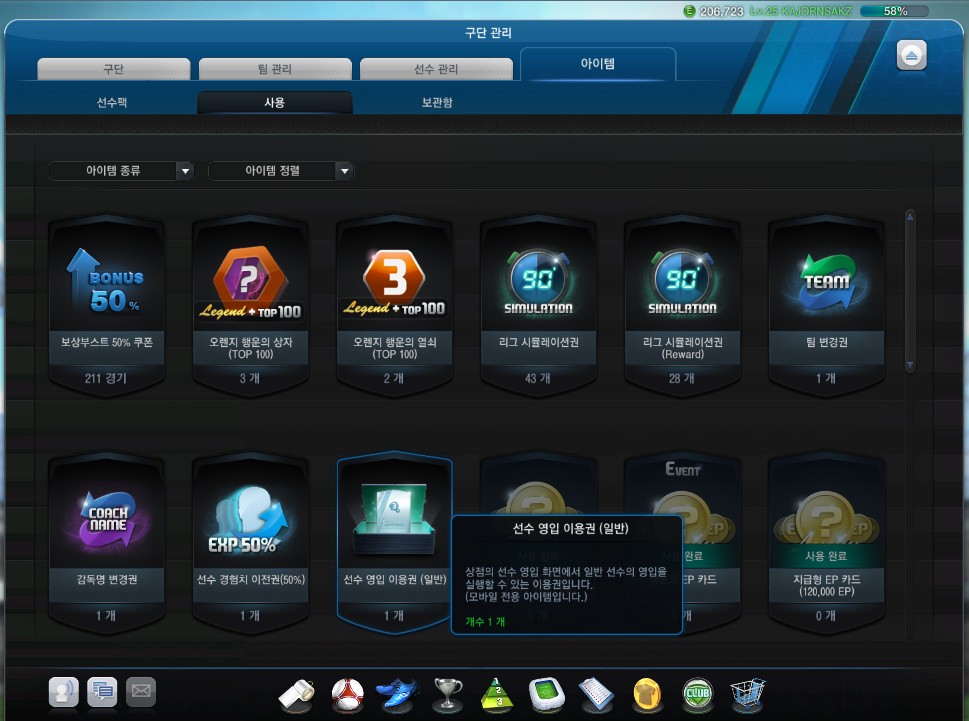The height and width of the screenshot is (721, 969).
Task: Click the 206,723 EP balance
Action: (721, 11)
